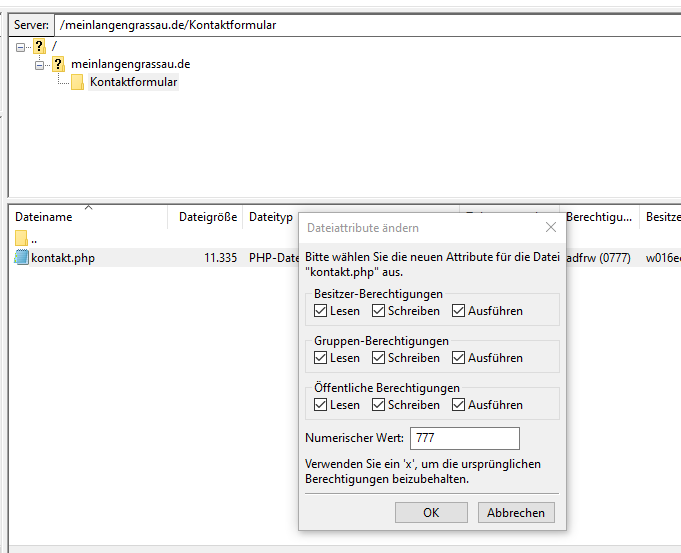Image resolution: width=681 pixels, height=553 pixels.
Task: Select the '..' parent directory entry
Action: pyautogui.click(x=34, y=239)
